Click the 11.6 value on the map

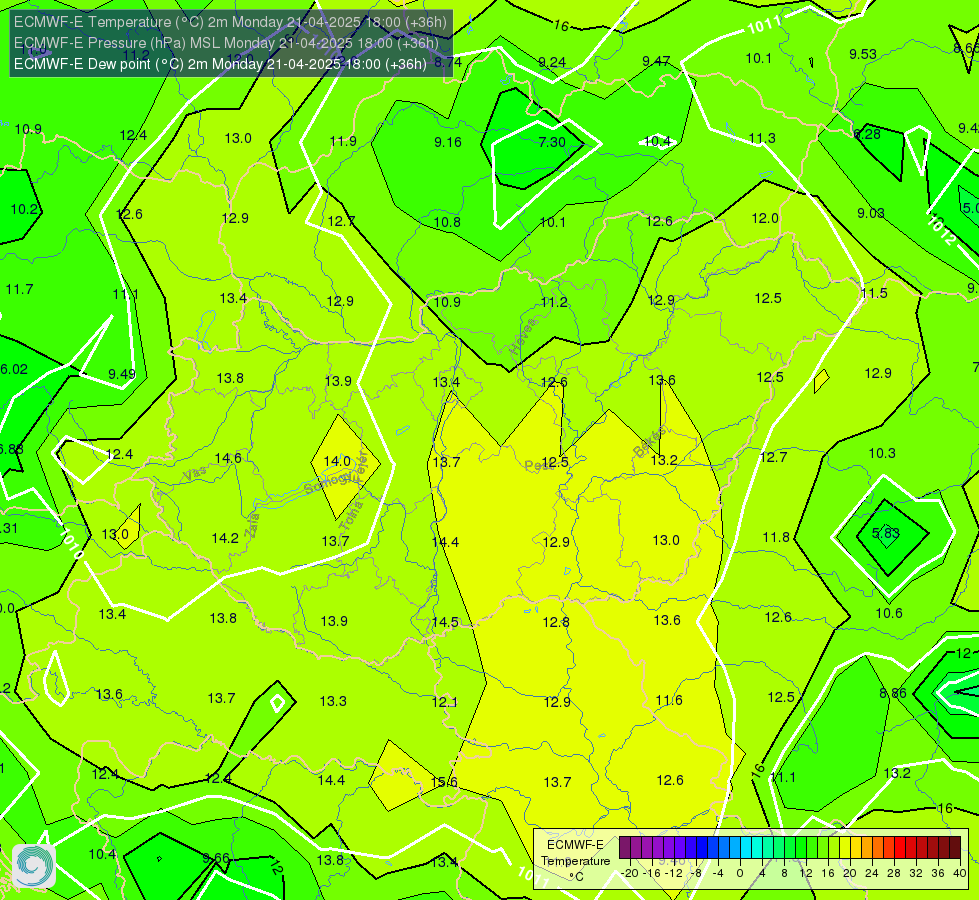click(669, 700)
